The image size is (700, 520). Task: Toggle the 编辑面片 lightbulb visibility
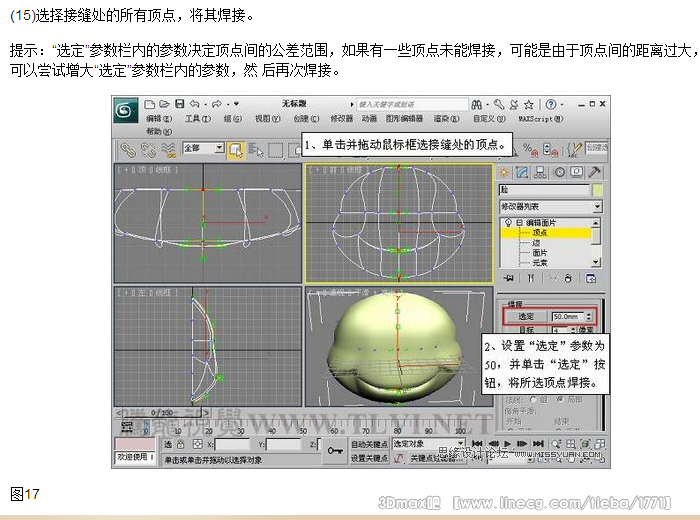508,222
